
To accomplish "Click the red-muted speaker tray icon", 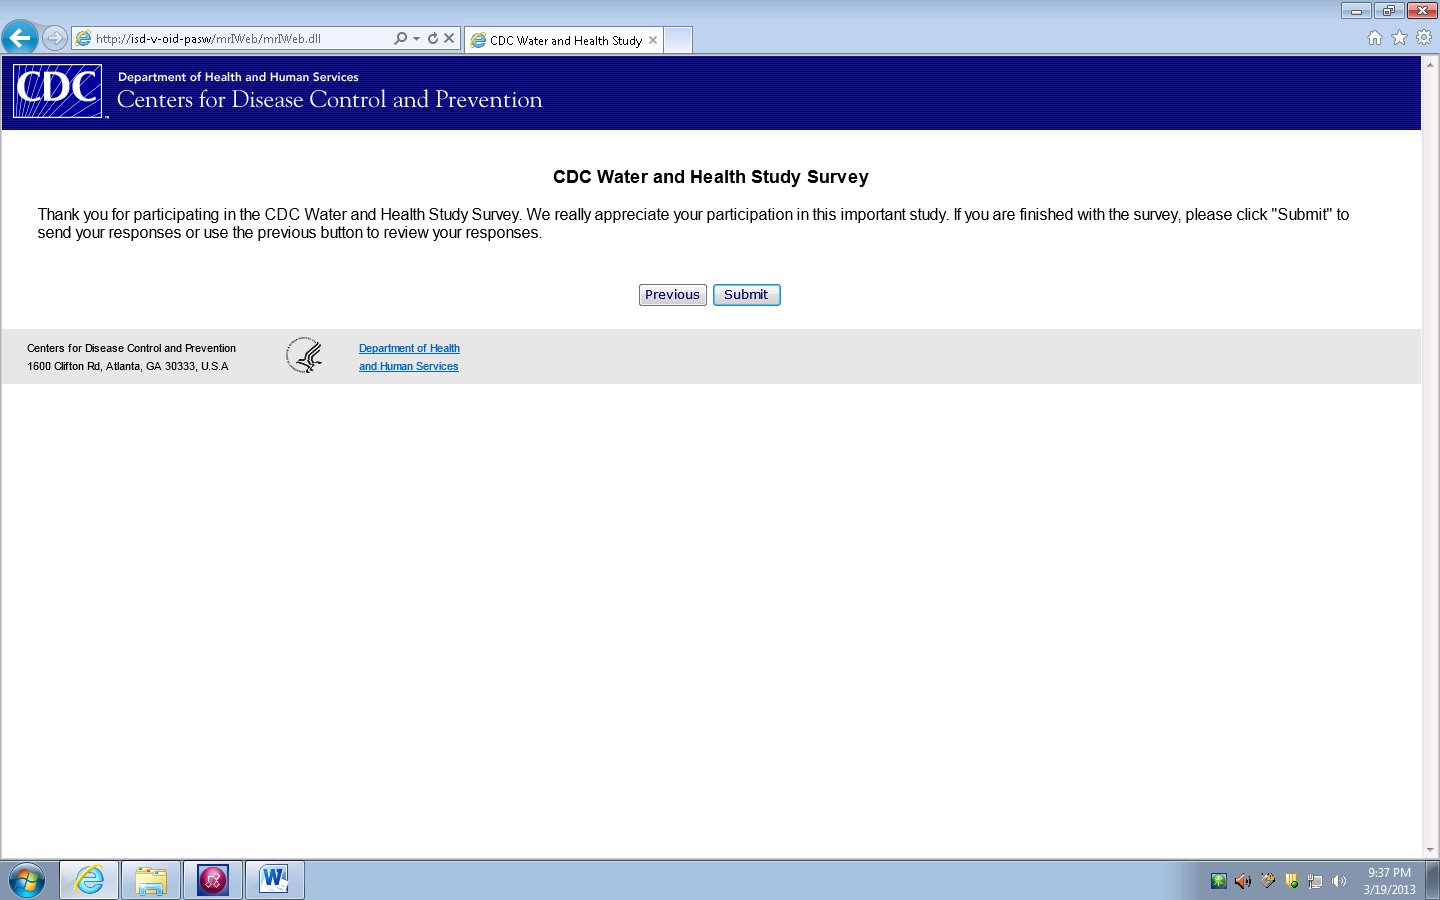I will coord(1243,881).
